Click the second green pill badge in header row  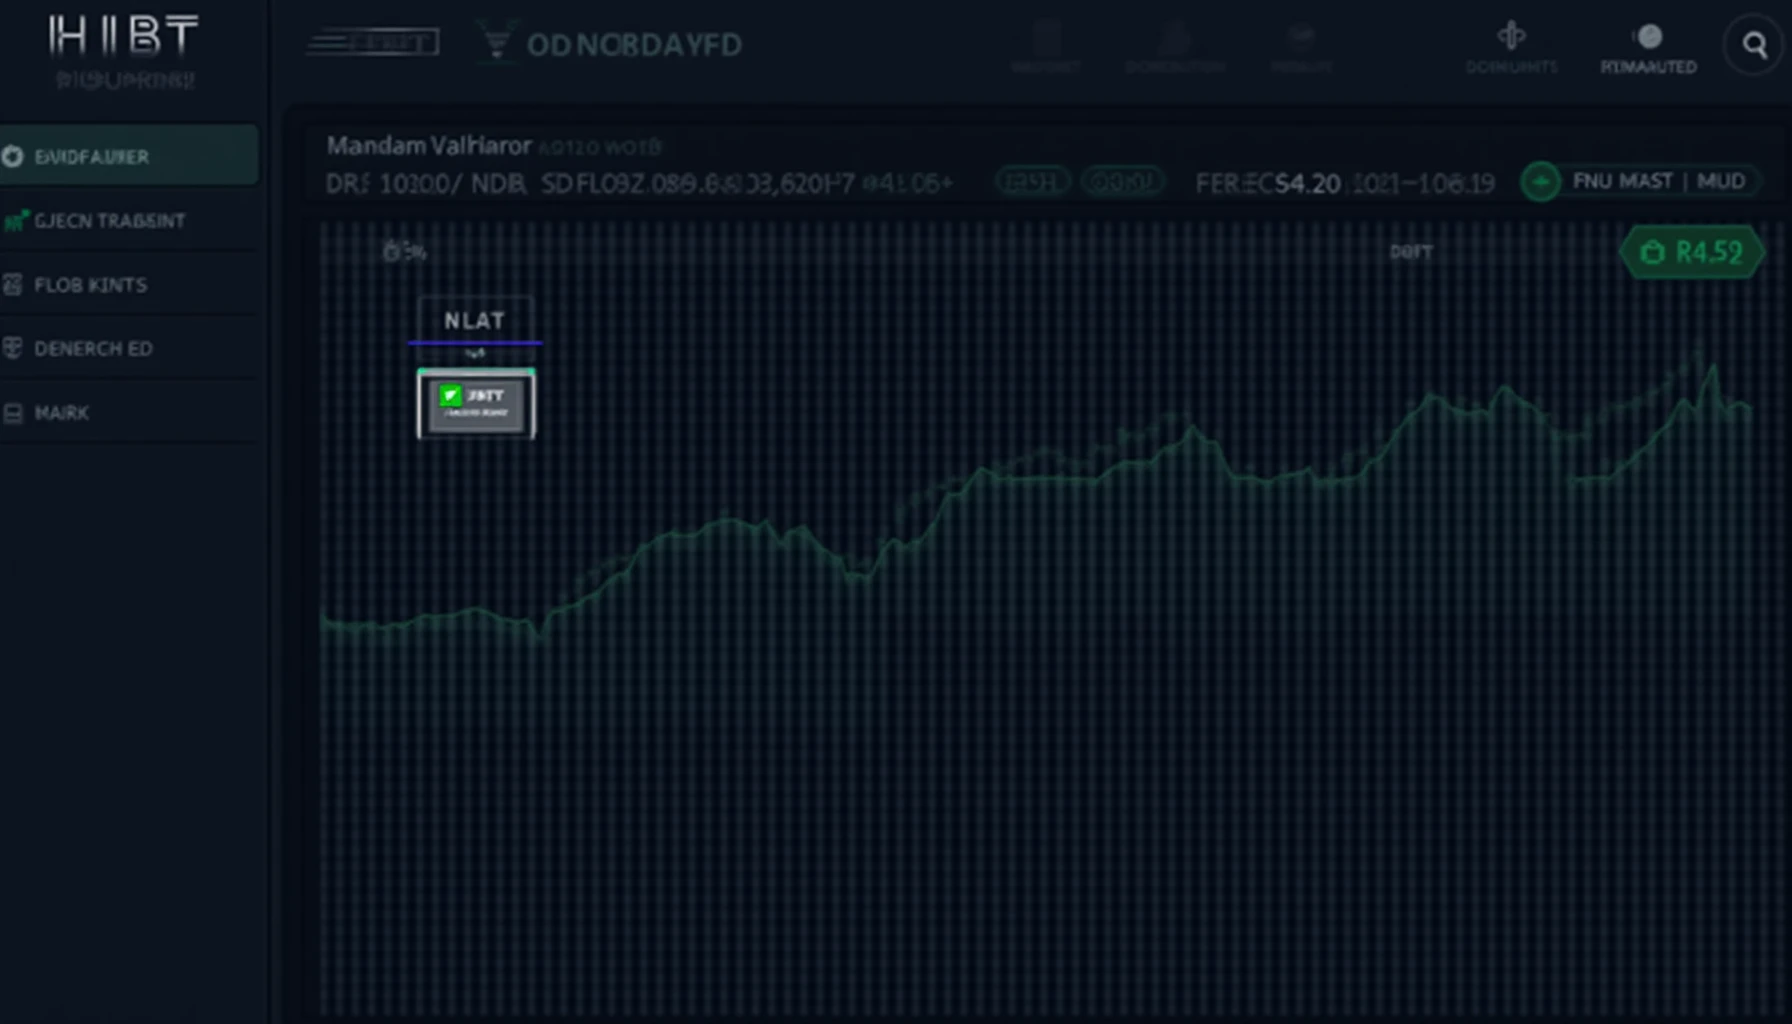pyautogui.click(x=1122, y=182)
